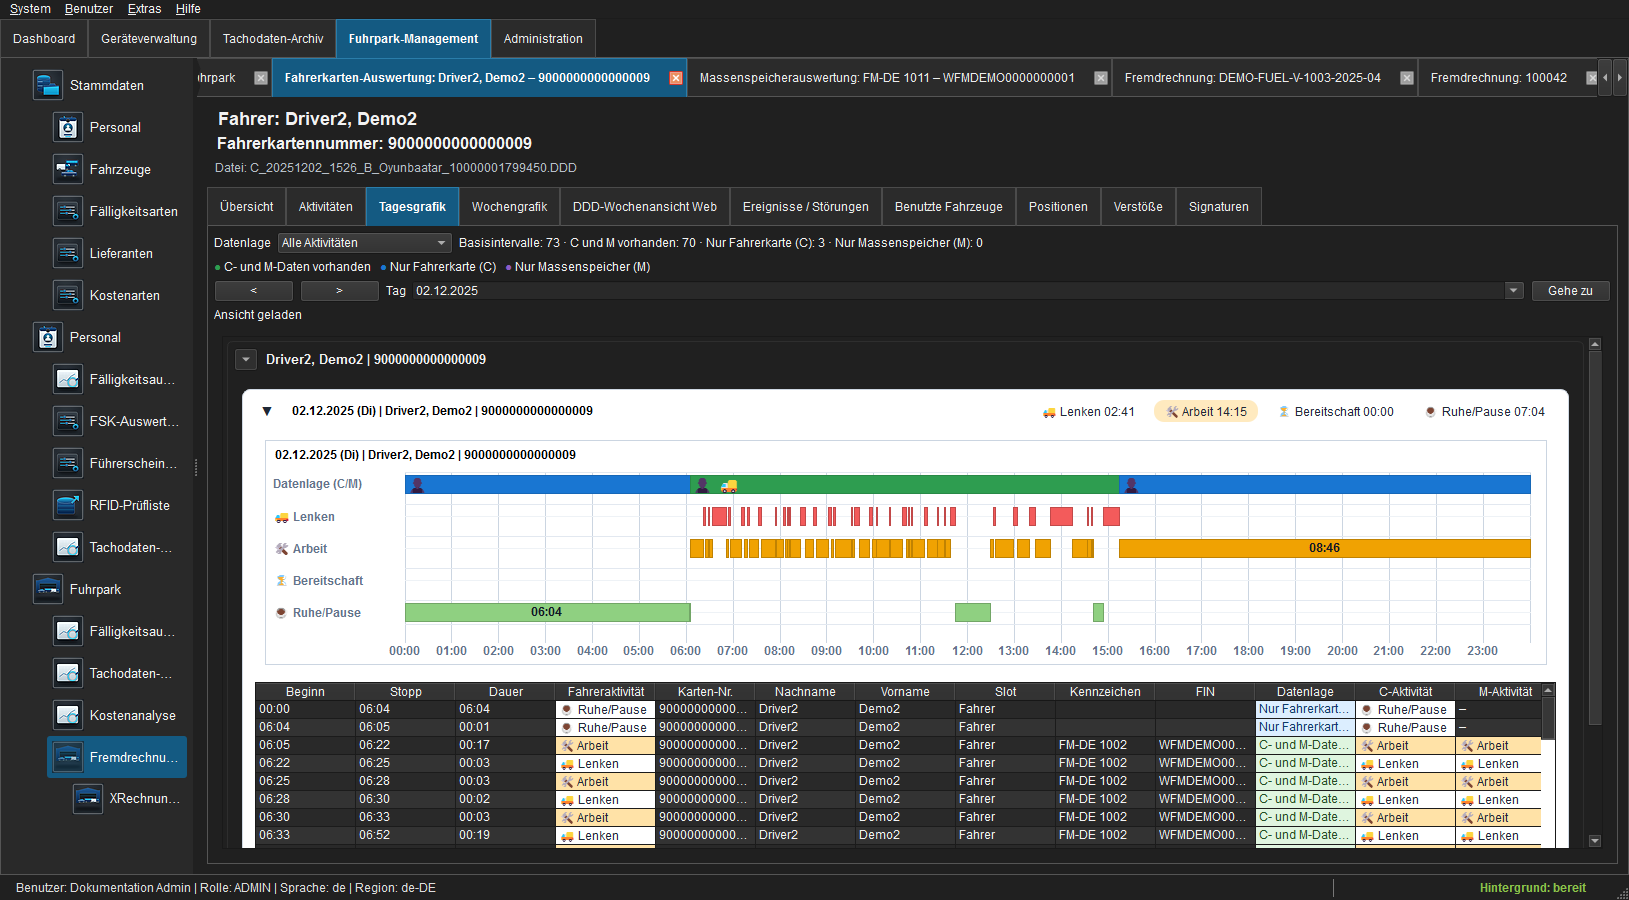Switch to the Wochengrafik tab

click(x=509, y=207)
